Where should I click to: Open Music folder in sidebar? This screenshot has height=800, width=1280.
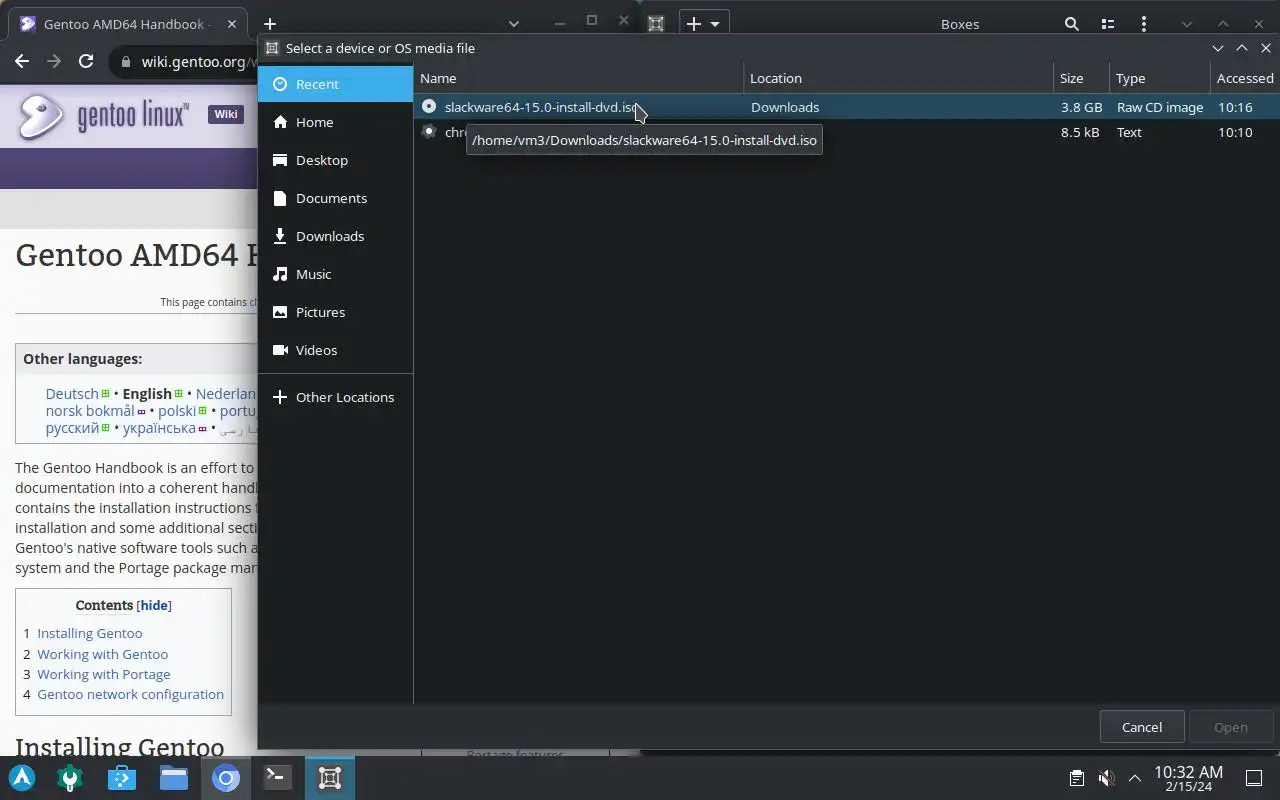click(335, 274)
